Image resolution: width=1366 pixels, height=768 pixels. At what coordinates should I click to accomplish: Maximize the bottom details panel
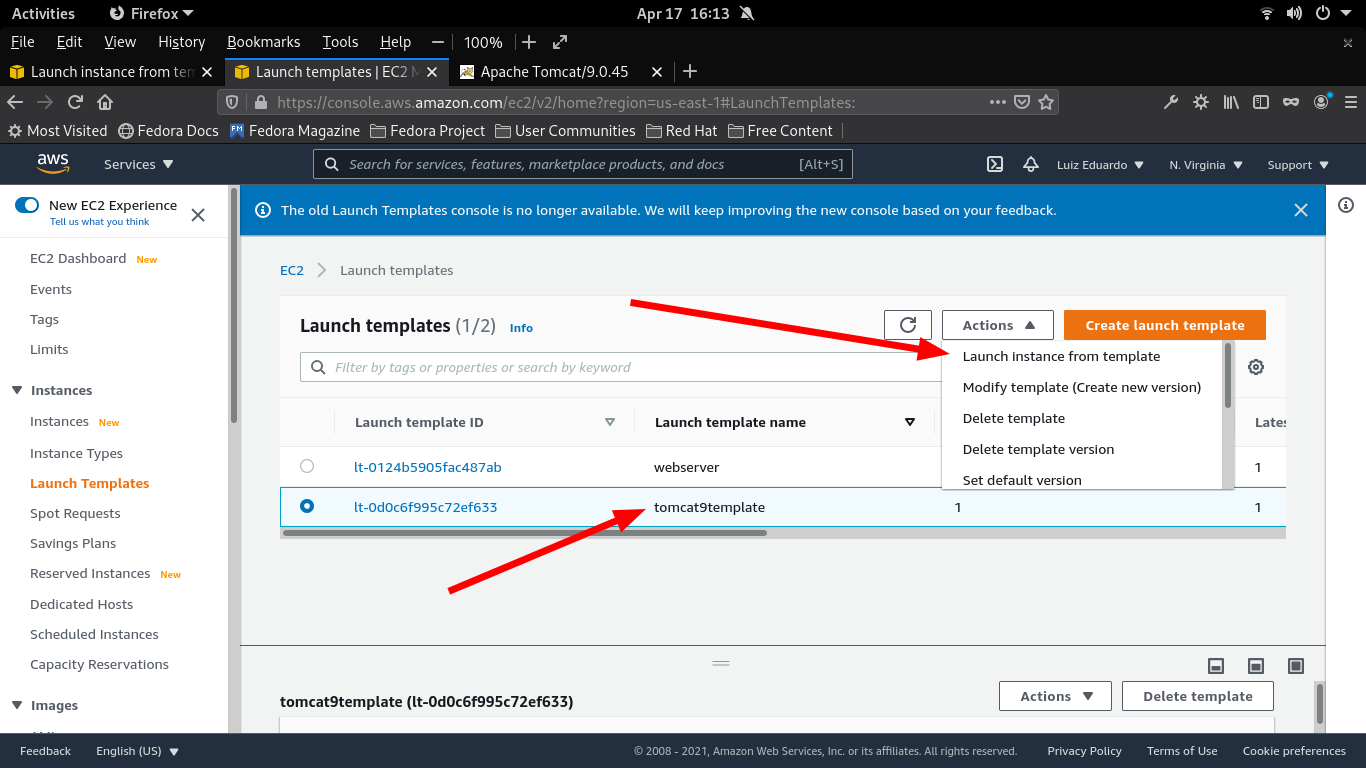(x=1296, y=666)
